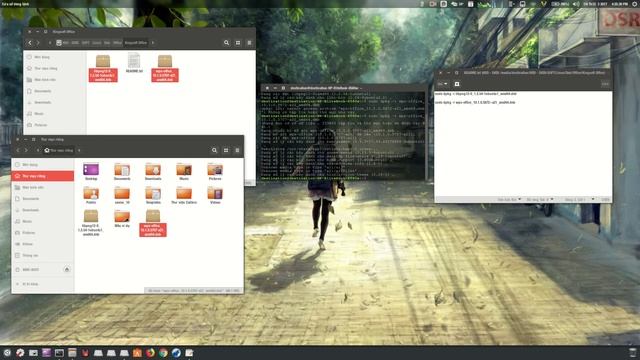Open Recent in Kingsoft Office window sidebar
This screenshot has height=360, width=640.
point(55,57)
